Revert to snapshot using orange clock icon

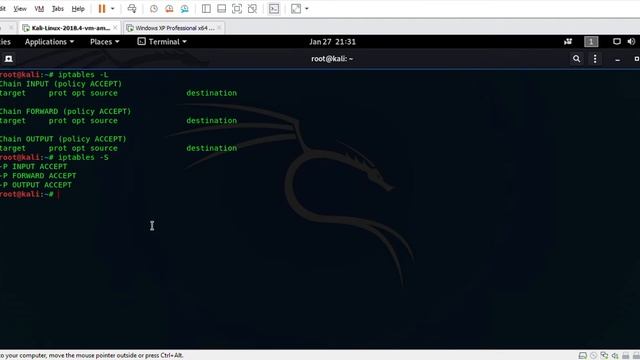tap(169, 9)
